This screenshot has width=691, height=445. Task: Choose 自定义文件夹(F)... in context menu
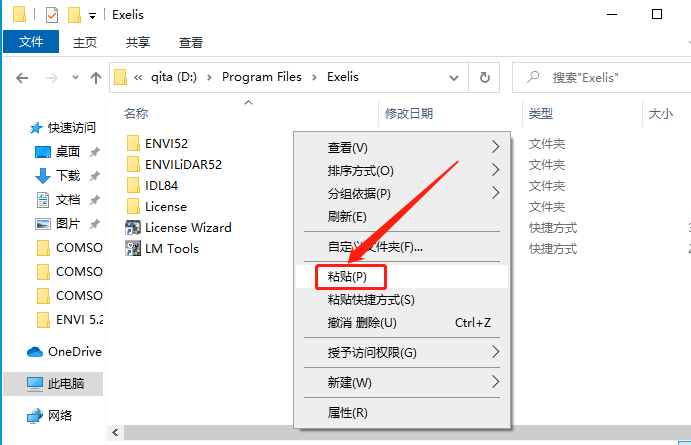click(402, 246)
